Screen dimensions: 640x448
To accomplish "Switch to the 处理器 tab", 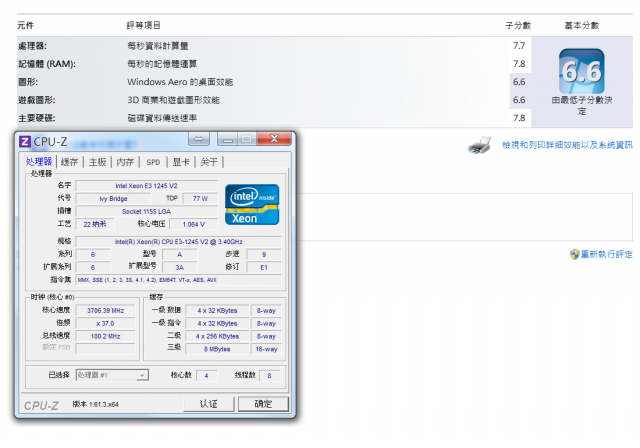I will coord(39,162).
